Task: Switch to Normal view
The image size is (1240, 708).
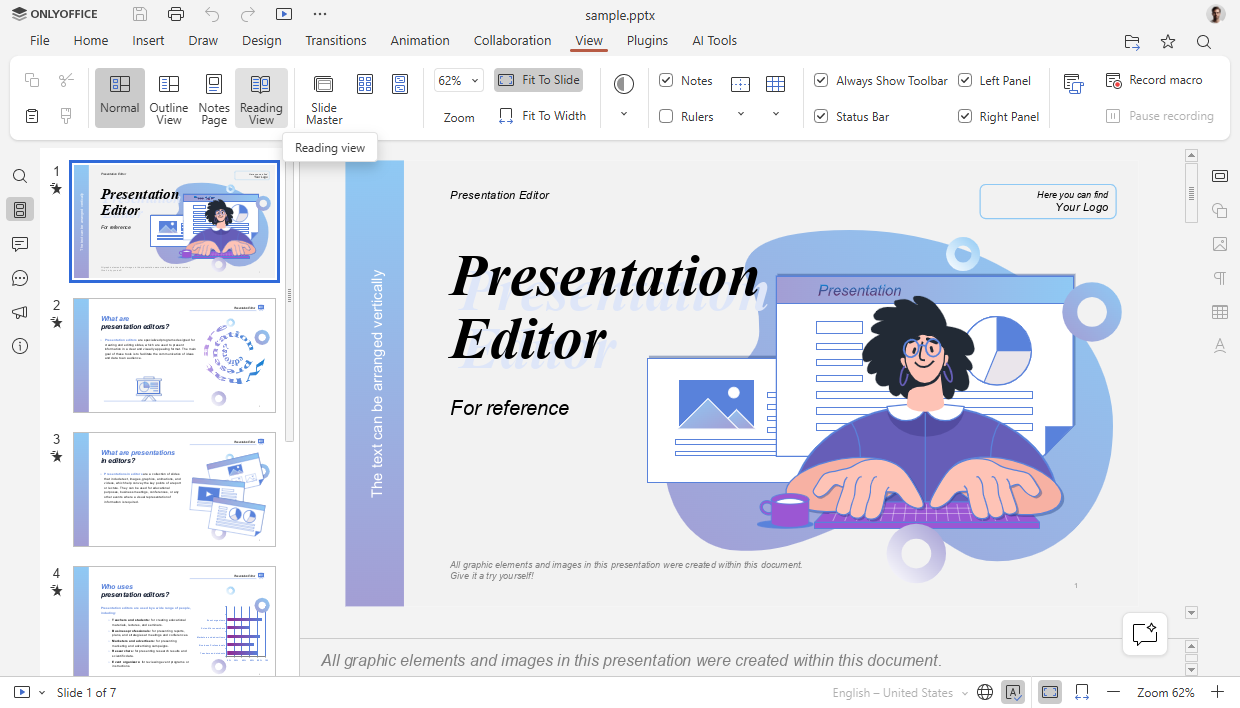Action: point(120,97)
